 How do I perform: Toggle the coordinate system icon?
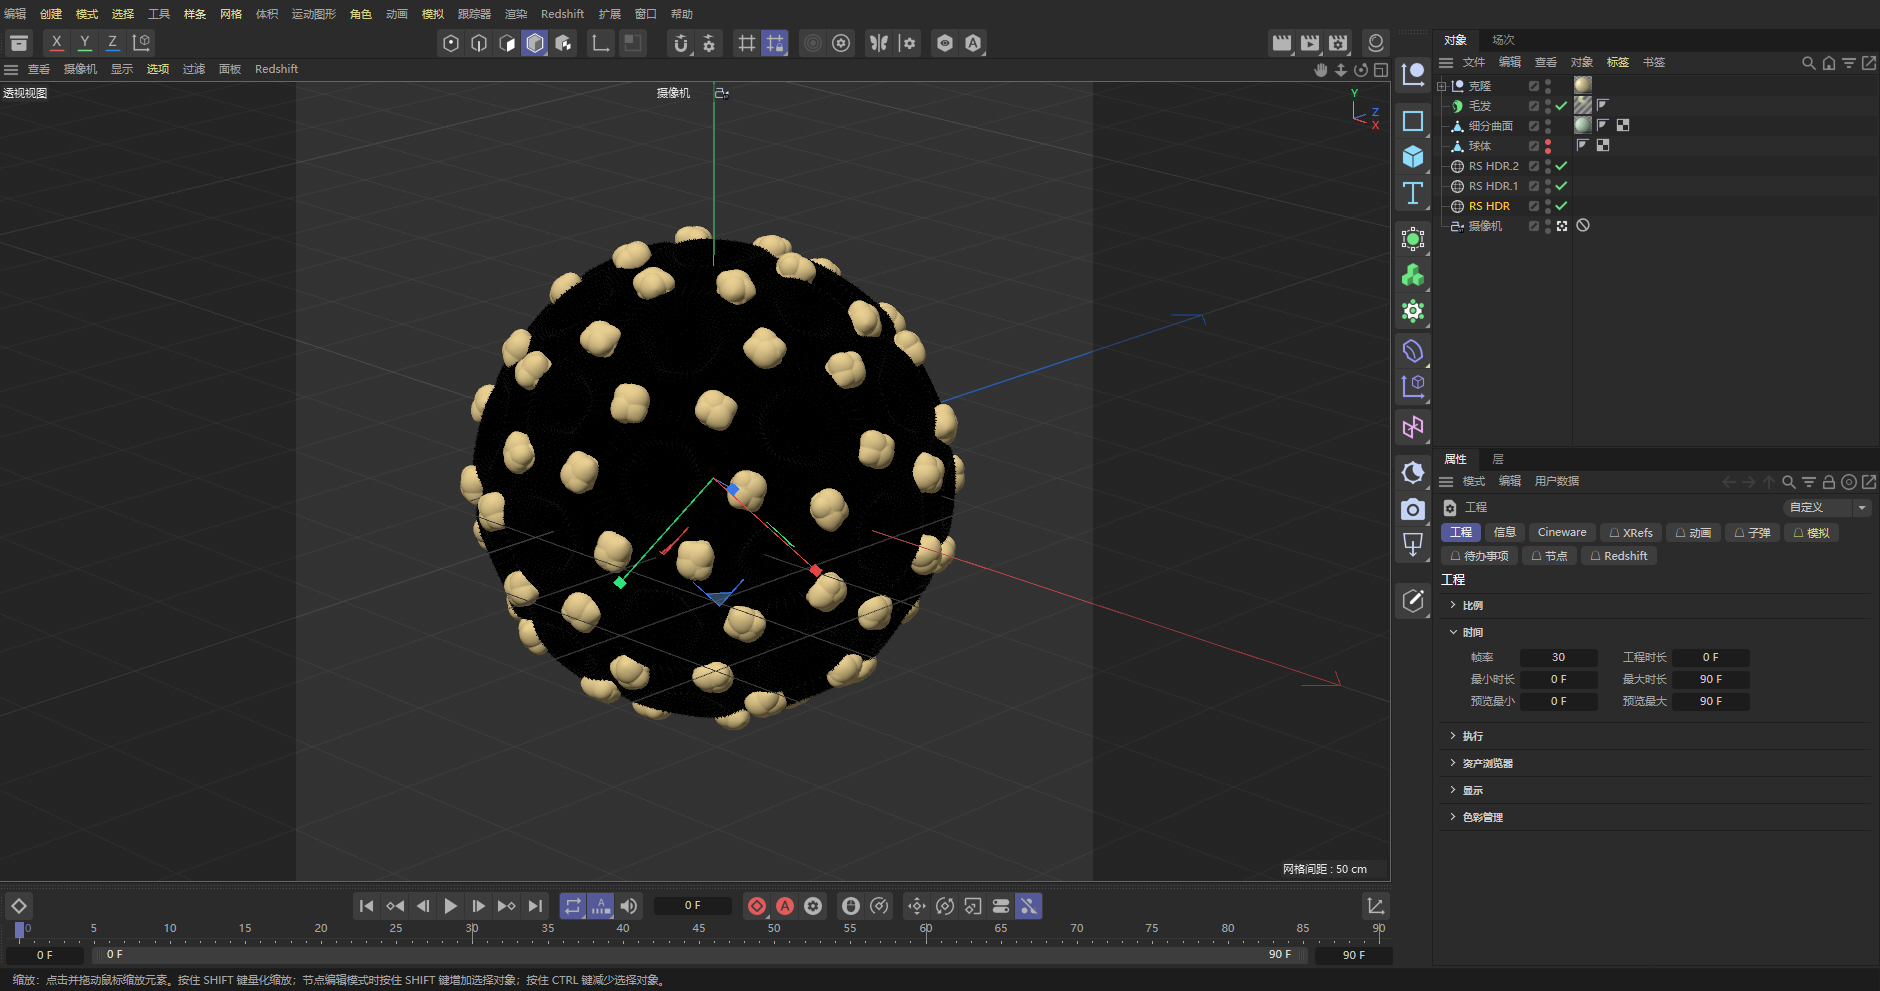click(x=141, y=43)
